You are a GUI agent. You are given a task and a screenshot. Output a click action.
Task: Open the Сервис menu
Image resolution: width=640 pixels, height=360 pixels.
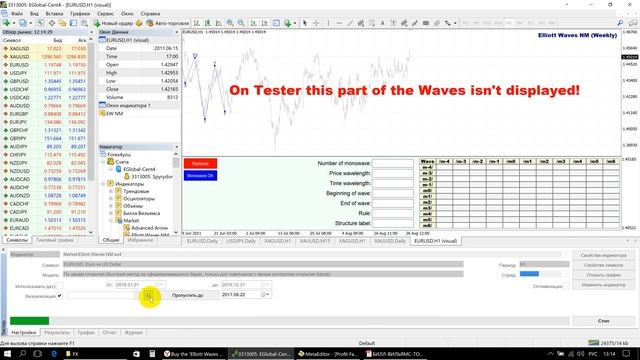coord(105,13)
